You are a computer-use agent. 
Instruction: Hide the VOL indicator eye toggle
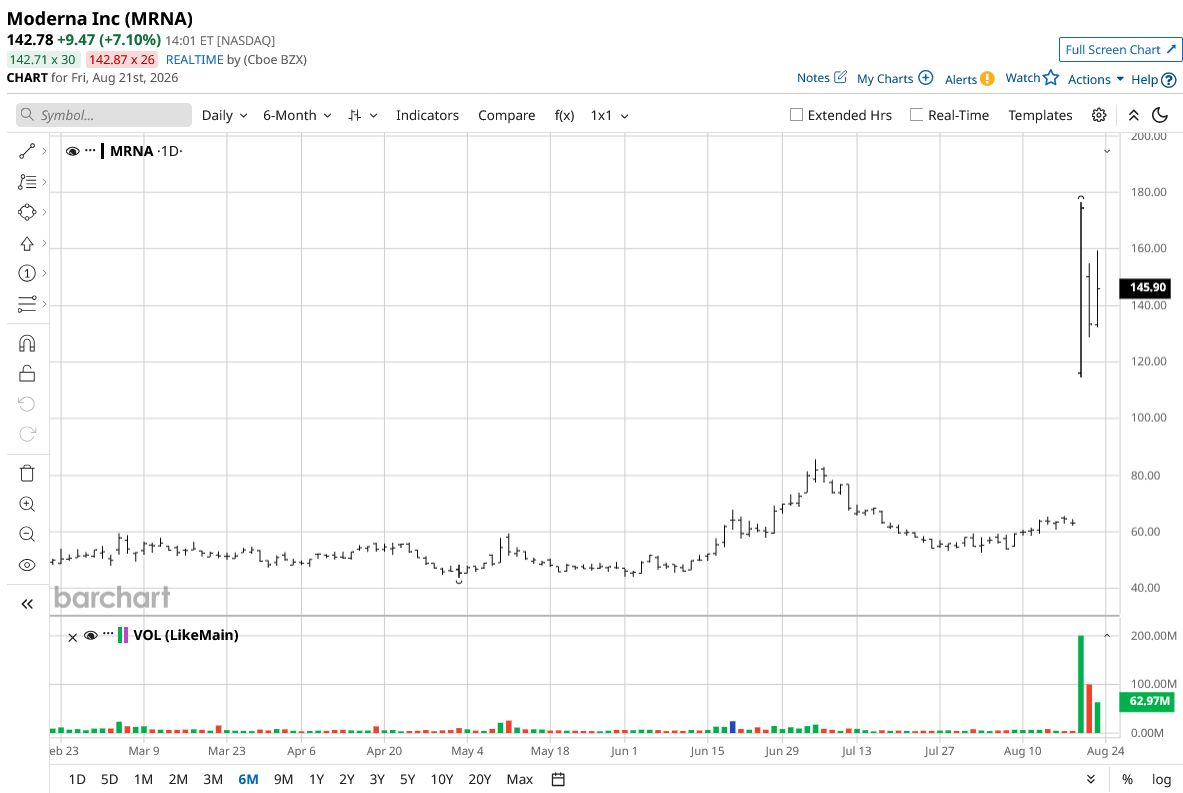point(91,635)
